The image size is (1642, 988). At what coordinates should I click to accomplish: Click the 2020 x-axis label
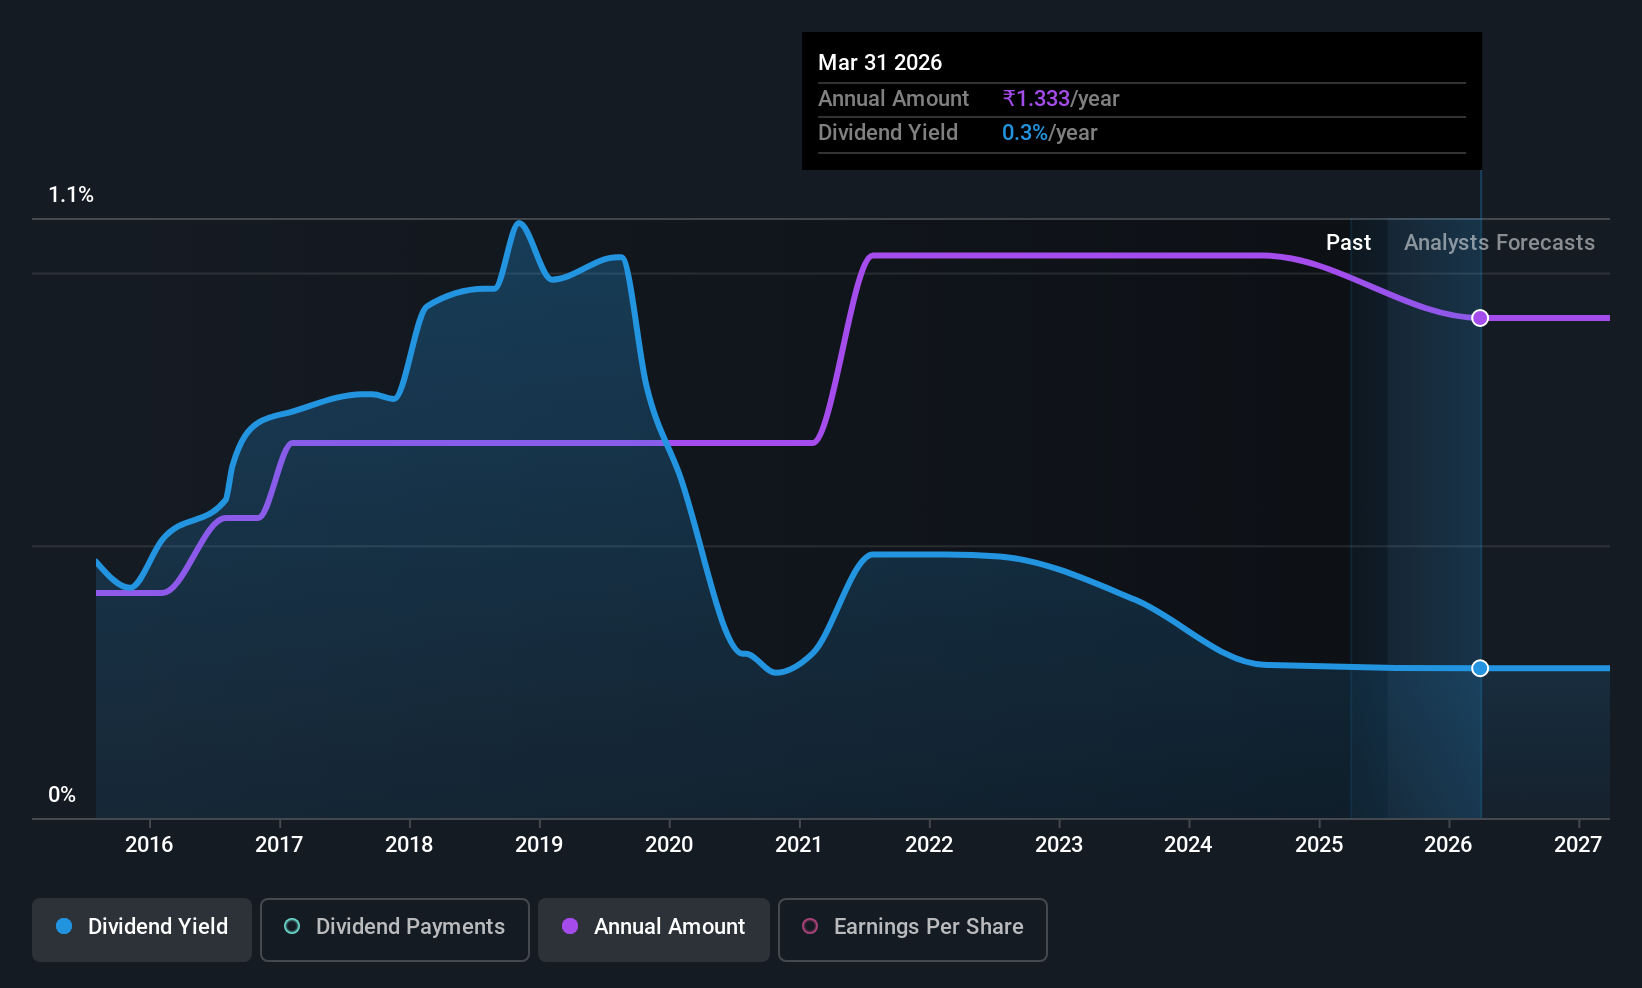coord(669,845)
